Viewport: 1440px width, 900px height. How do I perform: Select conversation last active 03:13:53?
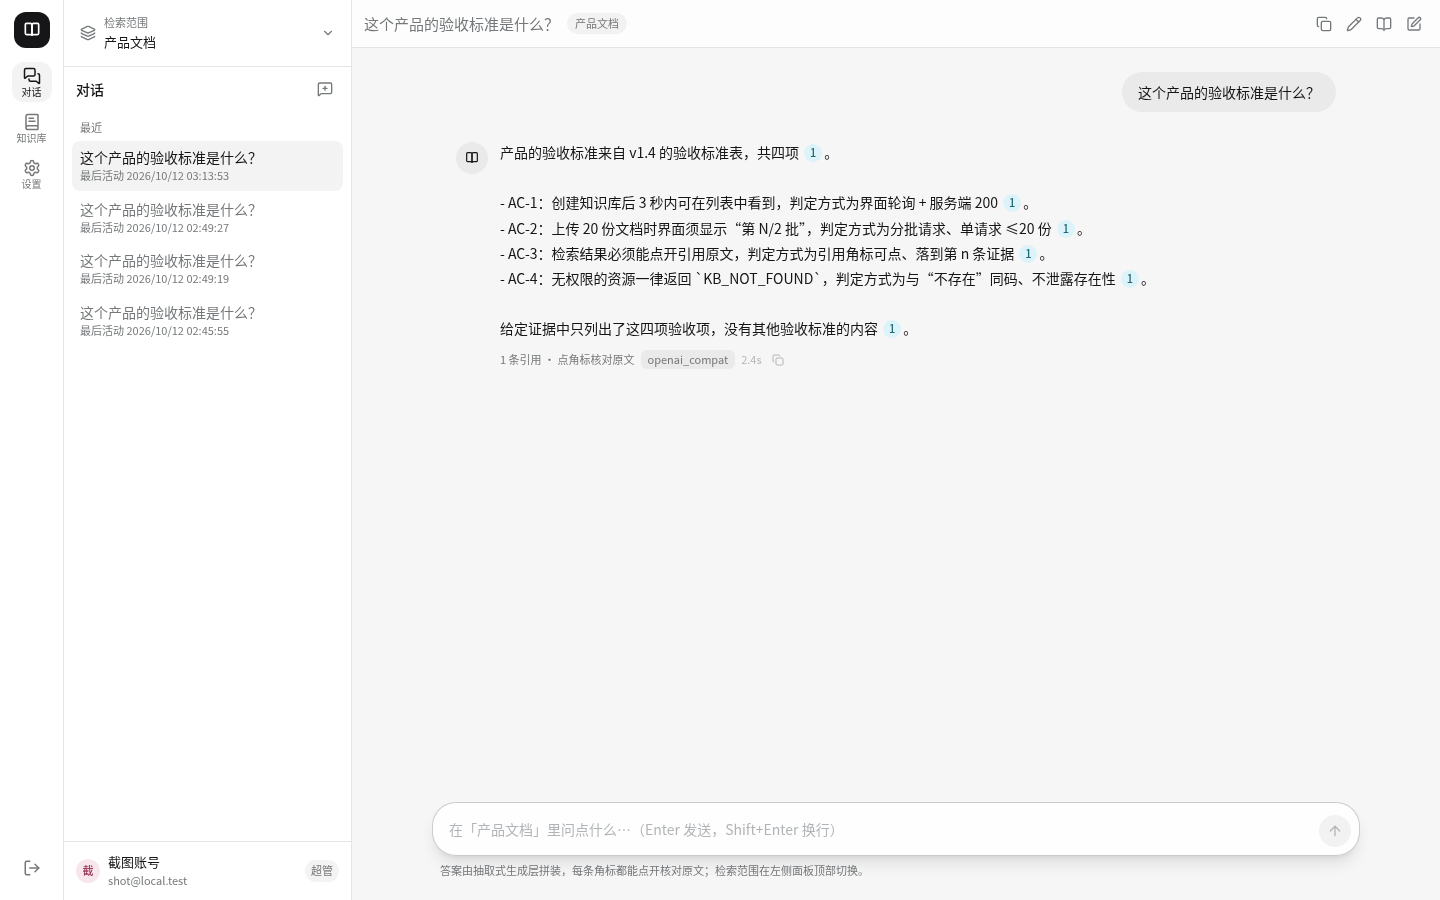pos(207,166)
